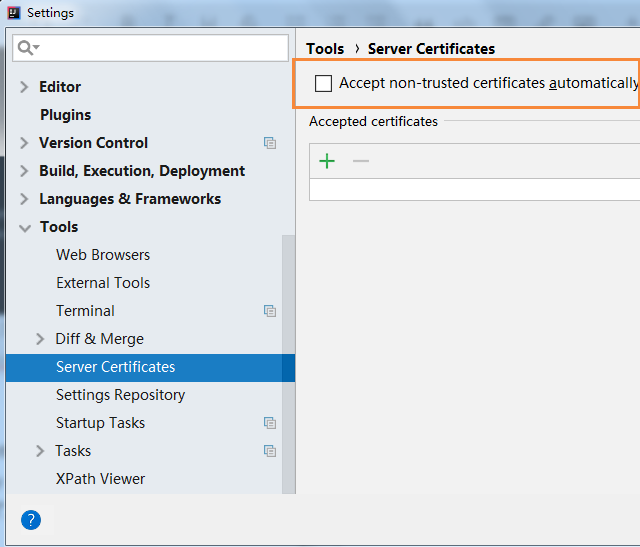Click the project-level icon beside Version Control

pos(270,143)
